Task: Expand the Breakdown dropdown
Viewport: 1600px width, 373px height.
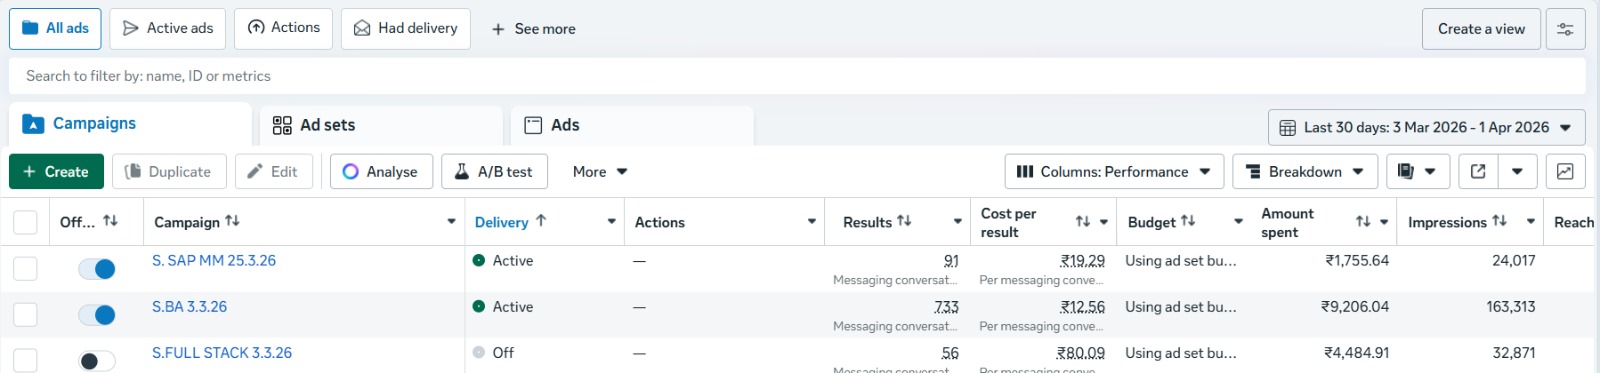Action: [x=1305, y=172]
